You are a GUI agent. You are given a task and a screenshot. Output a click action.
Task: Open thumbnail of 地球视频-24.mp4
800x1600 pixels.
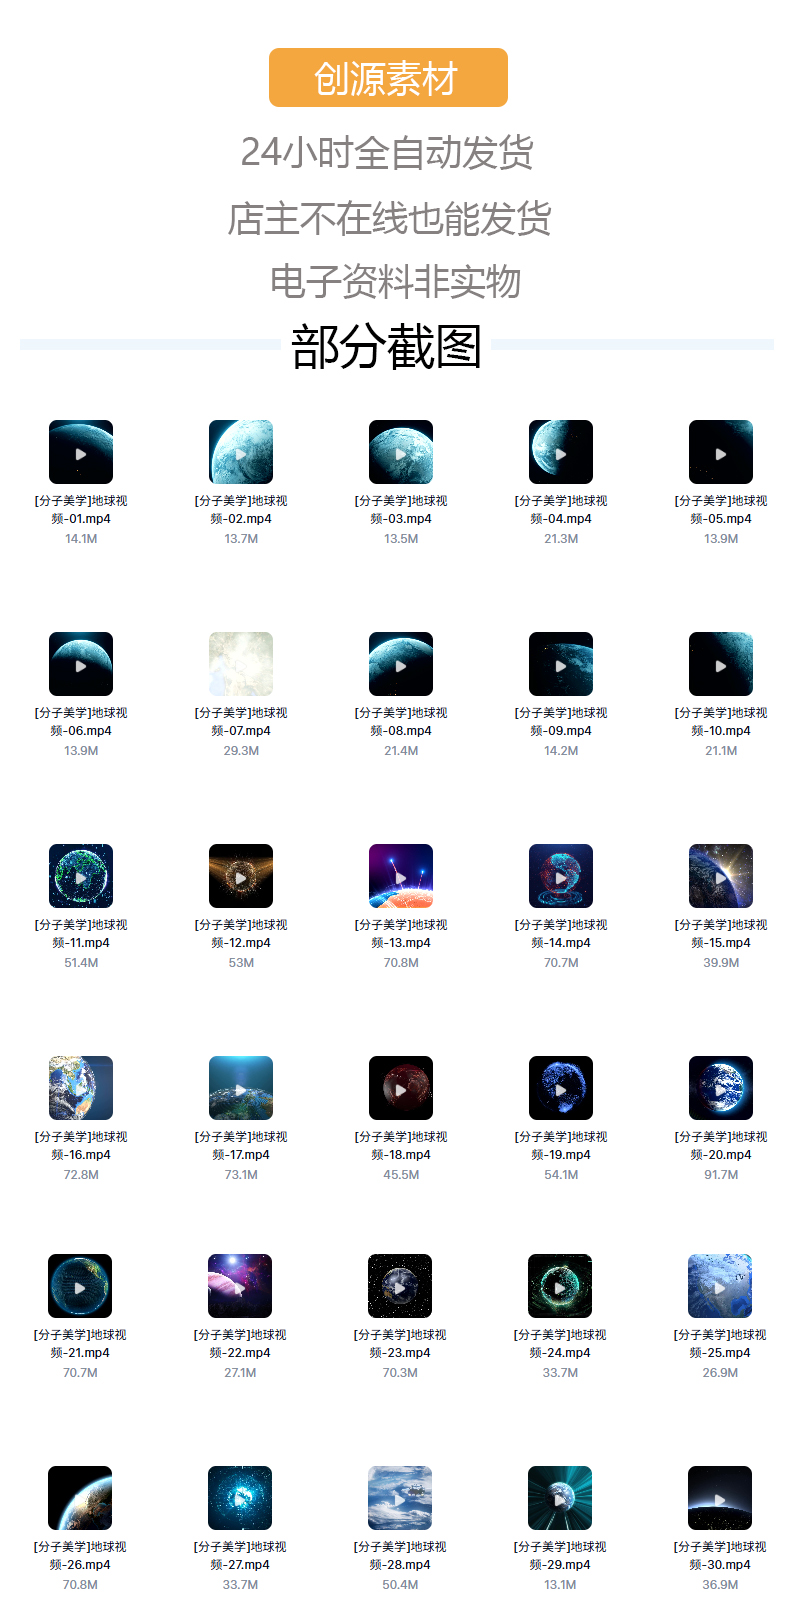[560, 1286]
